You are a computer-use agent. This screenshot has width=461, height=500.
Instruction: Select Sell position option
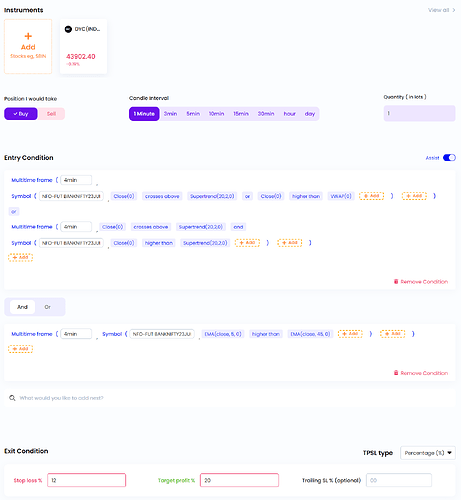[x=51, y=114]
